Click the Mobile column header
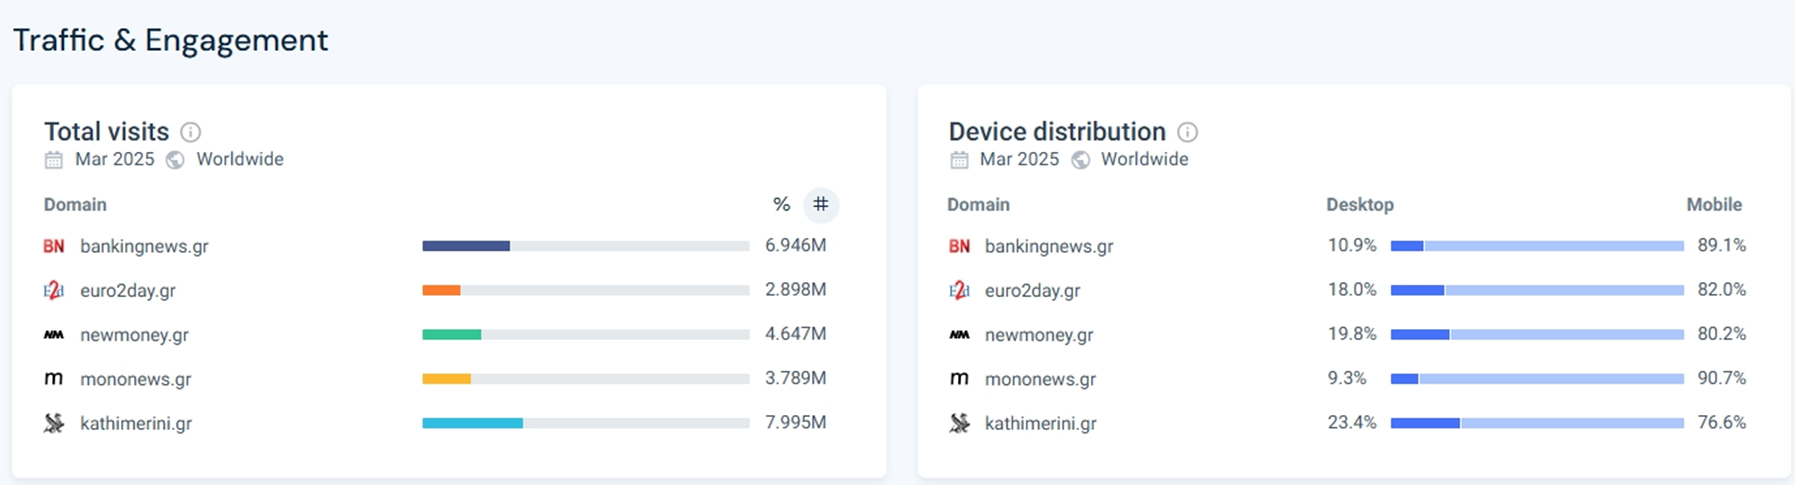Screen dimensions: 1798x485 point(1714,205)
